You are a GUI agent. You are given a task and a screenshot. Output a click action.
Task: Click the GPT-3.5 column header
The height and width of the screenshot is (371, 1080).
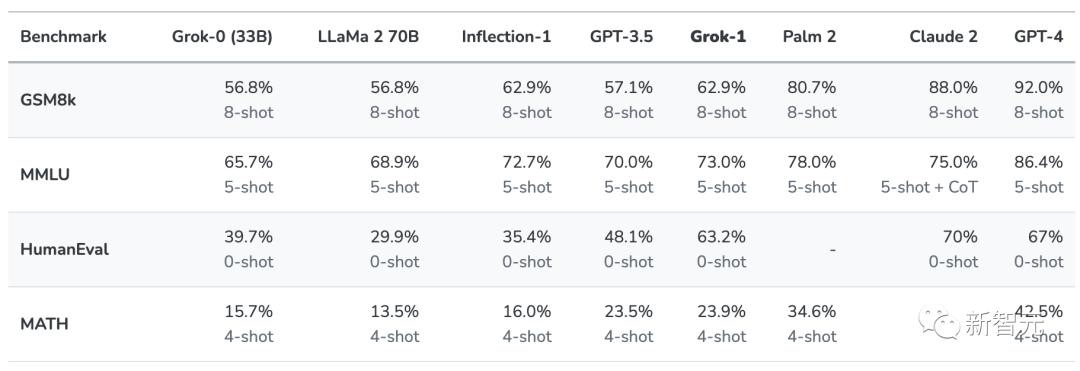click(621, 36)
